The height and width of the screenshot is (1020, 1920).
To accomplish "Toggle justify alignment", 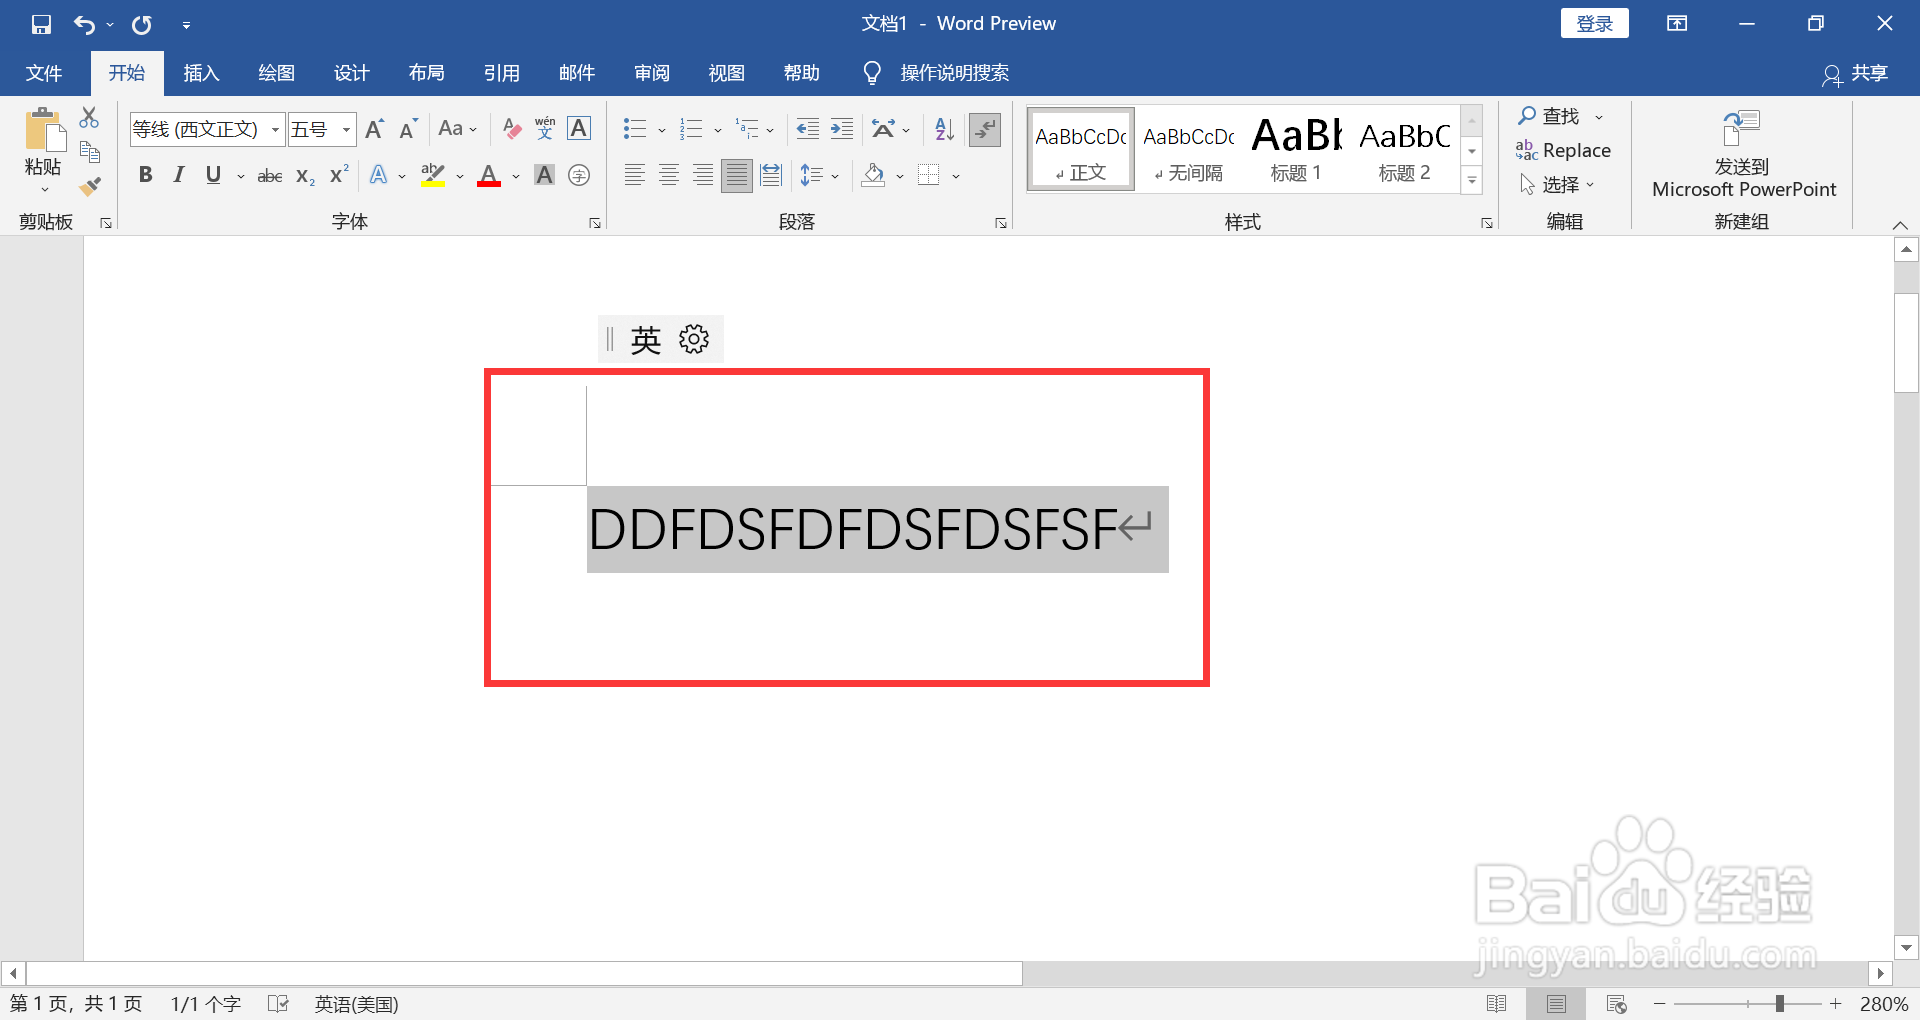I will 737,176.
